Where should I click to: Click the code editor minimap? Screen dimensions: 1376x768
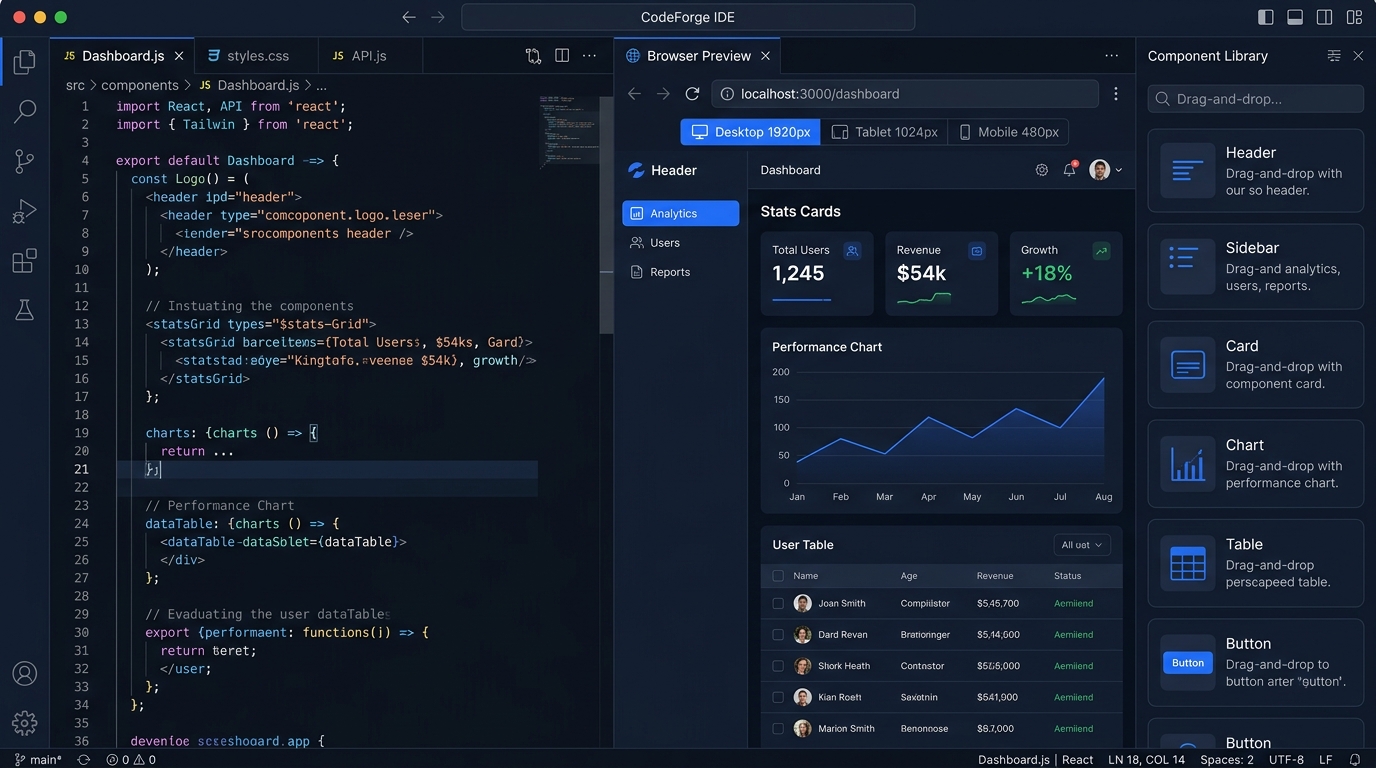(x=569, y=130)
